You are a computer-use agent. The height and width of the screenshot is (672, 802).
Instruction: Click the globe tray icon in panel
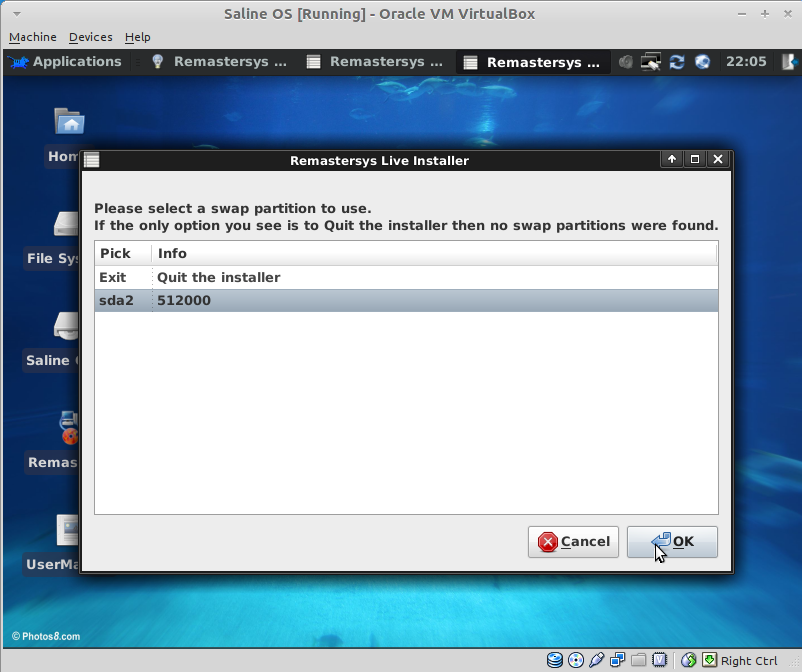coord(702,62)
